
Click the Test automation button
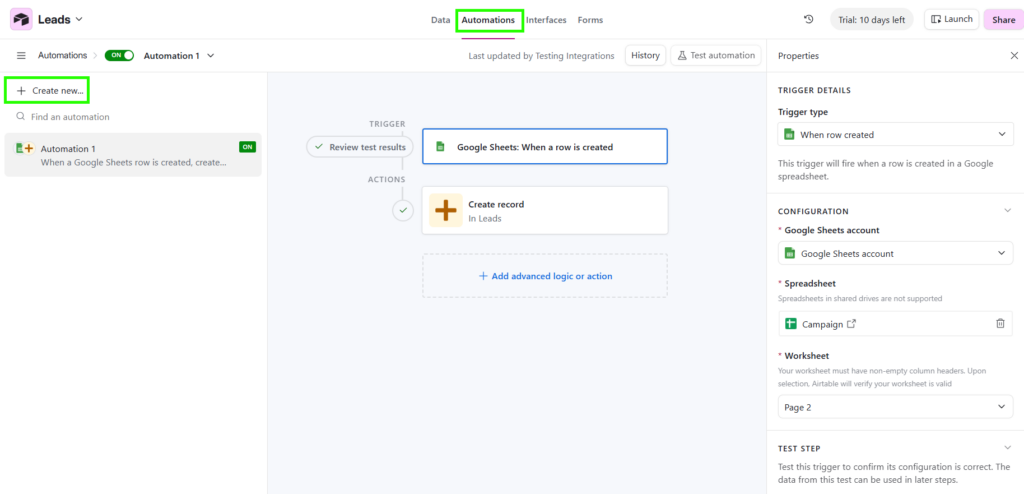click(x=714, y=56)
